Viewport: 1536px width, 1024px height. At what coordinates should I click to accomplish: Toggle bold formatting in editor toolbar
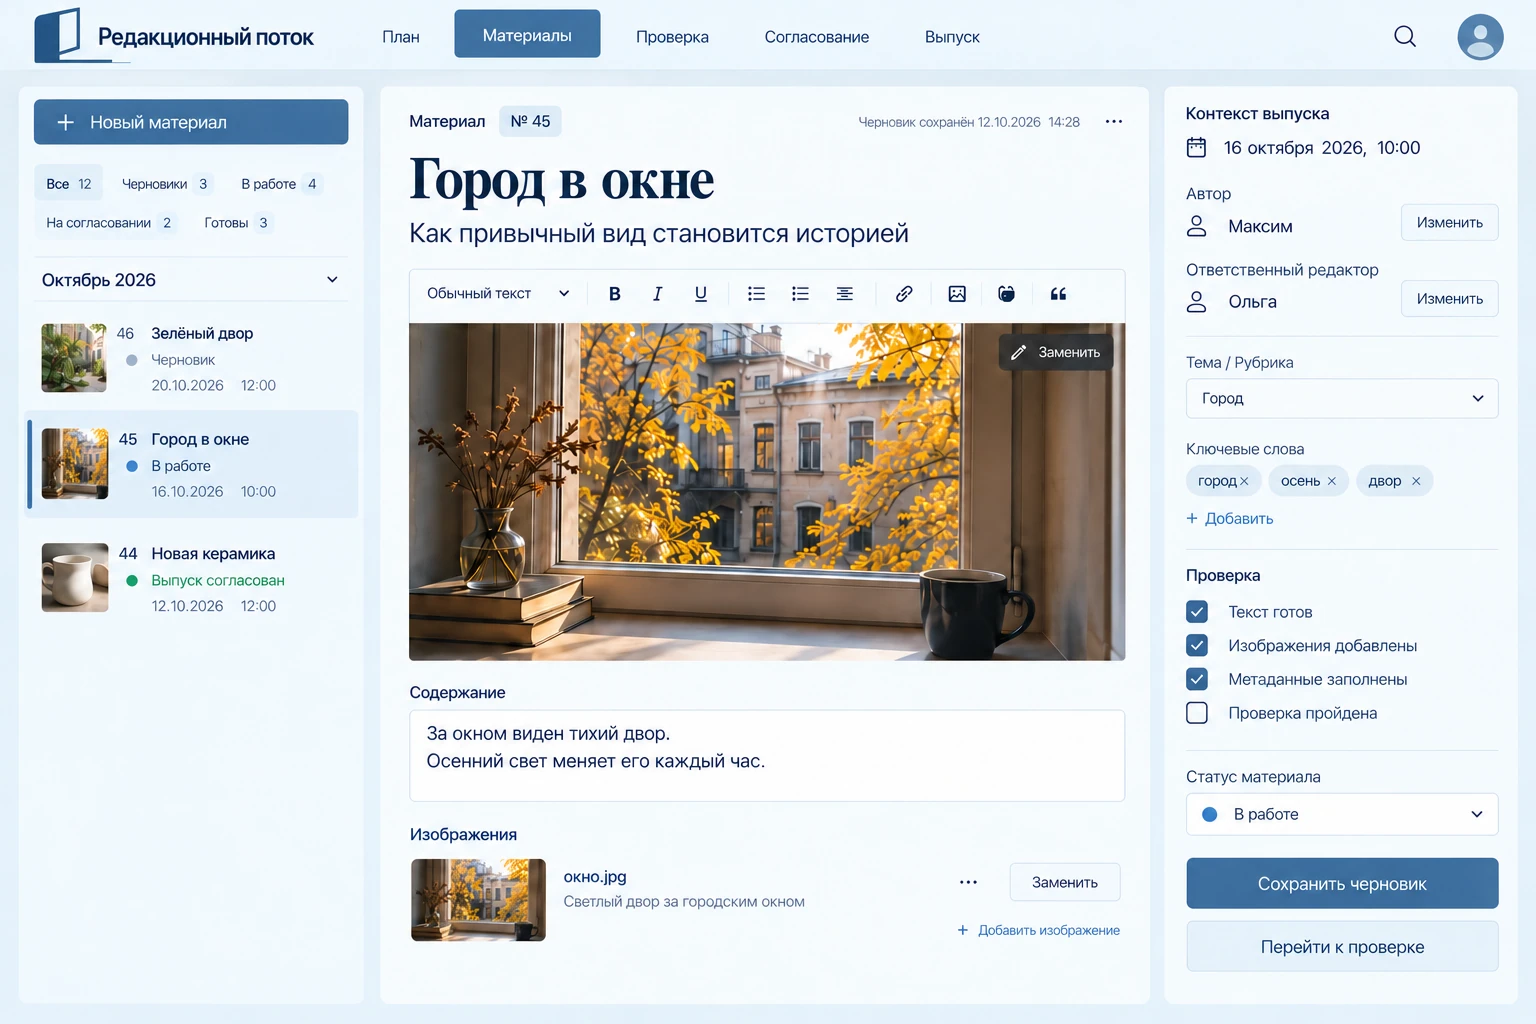point(615,293)
